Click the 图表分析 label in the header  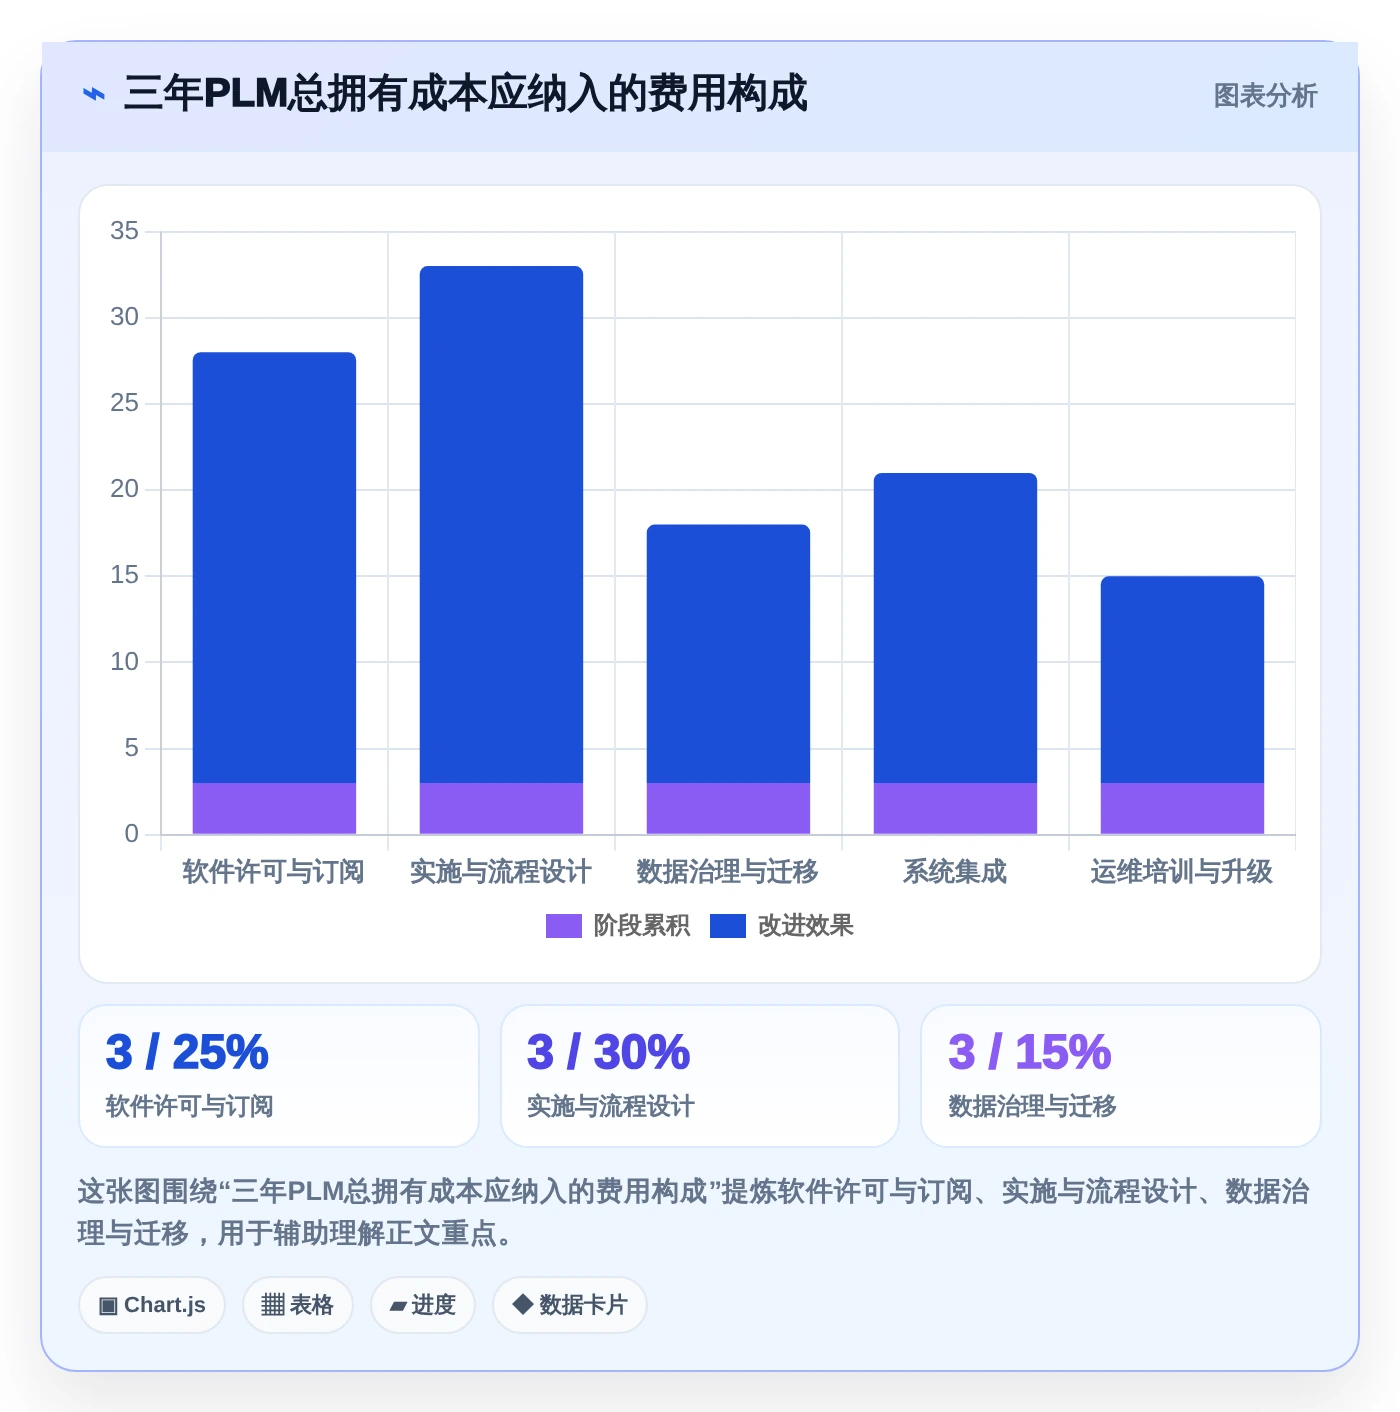(x=1265, y=96)
